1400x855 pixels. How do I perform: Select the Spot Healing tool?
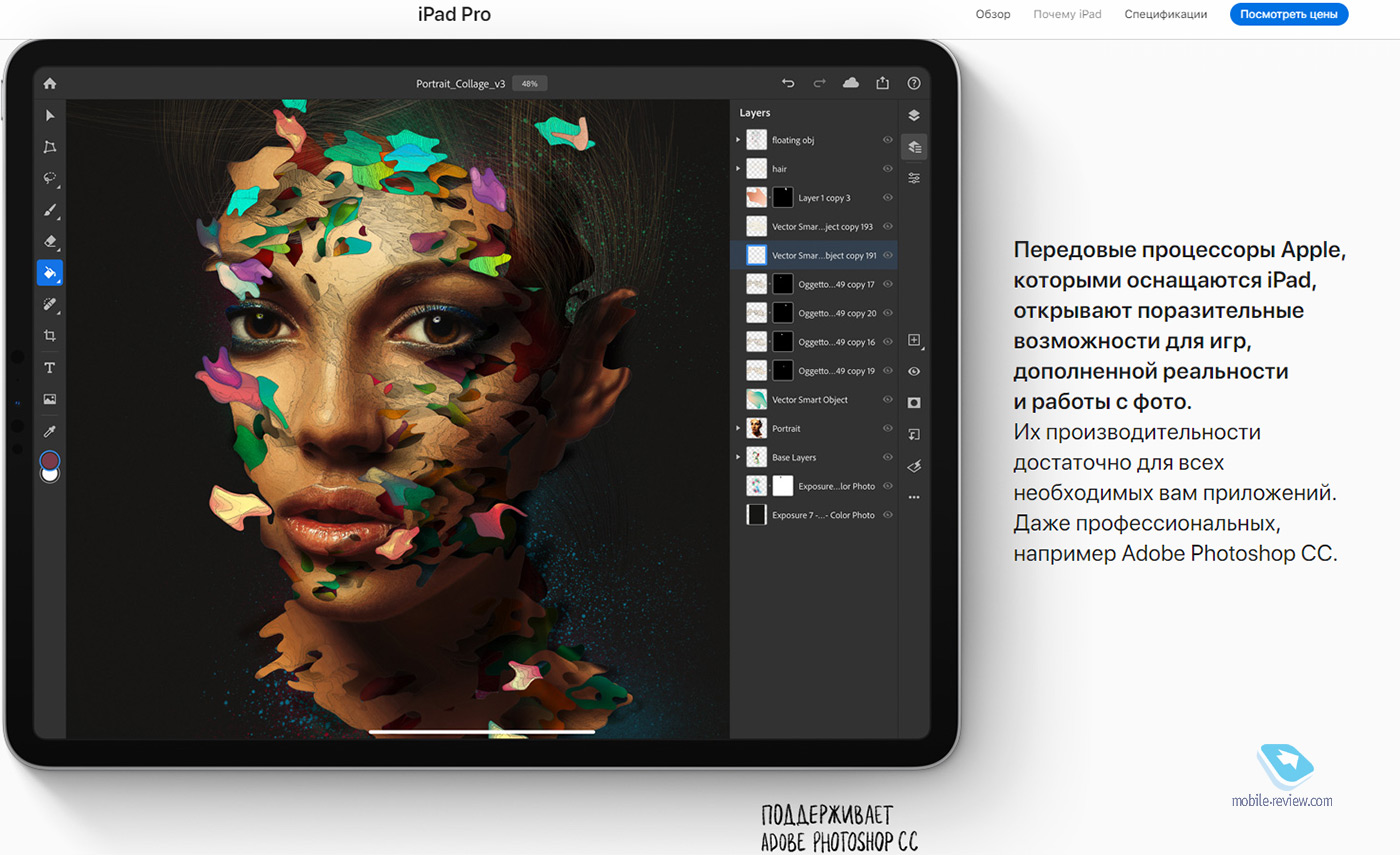(50, 304)
